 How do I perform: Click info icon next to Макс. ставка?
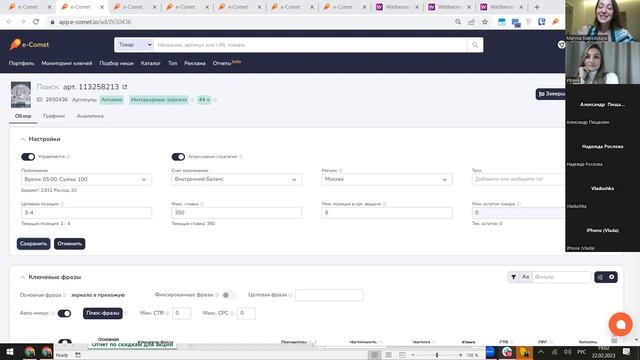202,204
